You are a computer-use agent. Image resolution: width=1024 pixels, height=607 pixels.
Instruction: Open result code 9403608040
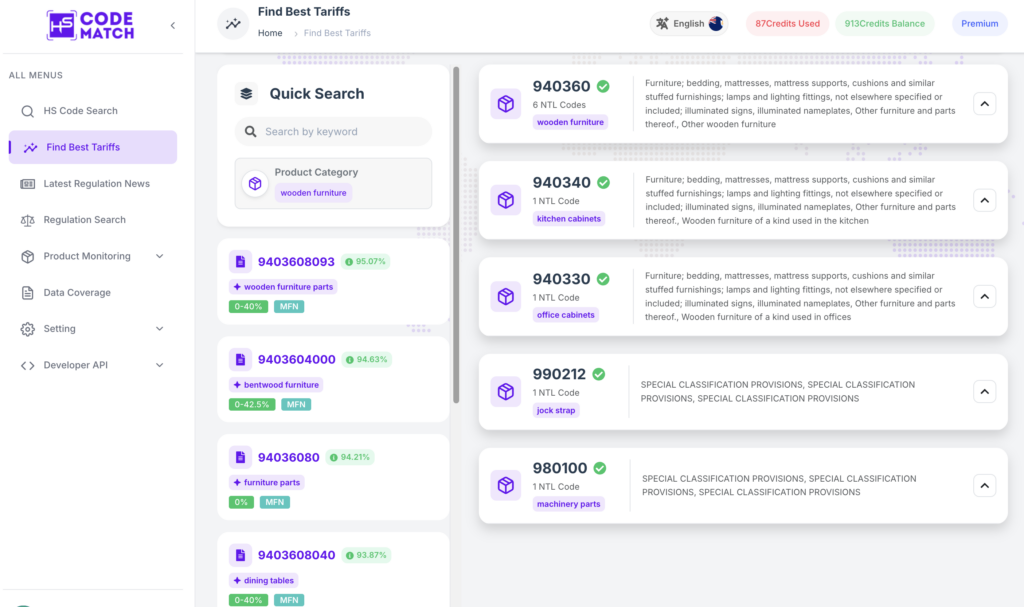click(x=296, y=555)
